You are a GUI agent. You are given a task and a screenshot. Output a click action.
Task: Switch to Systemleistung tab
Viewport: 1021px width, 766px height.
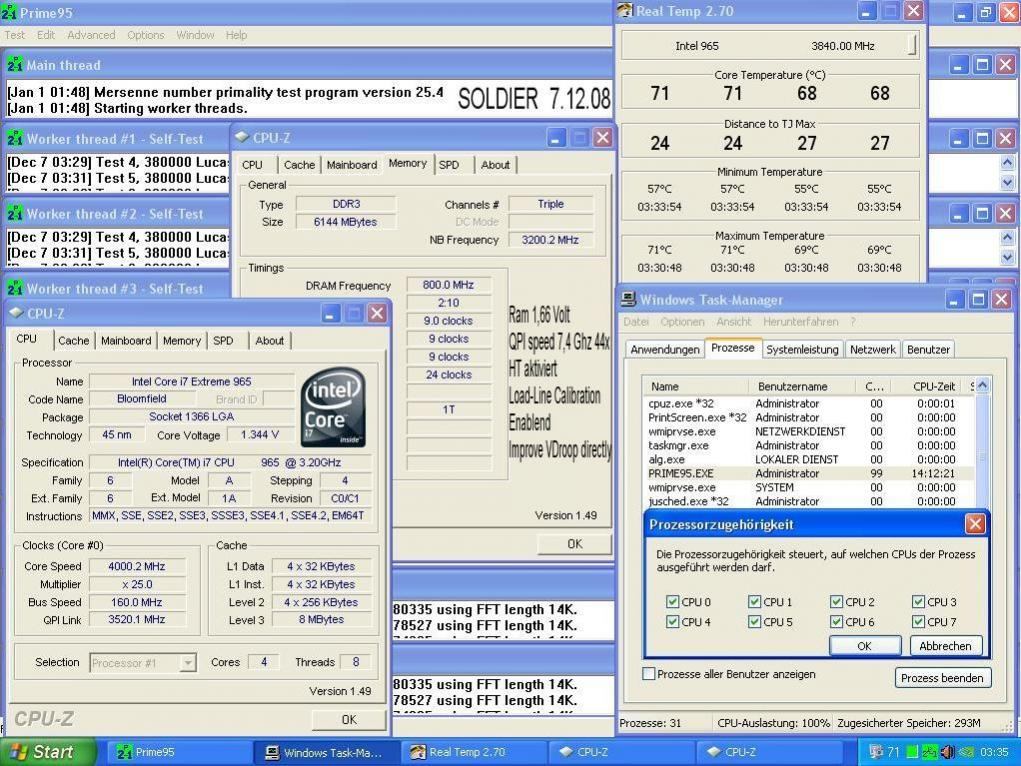(802, 350)
